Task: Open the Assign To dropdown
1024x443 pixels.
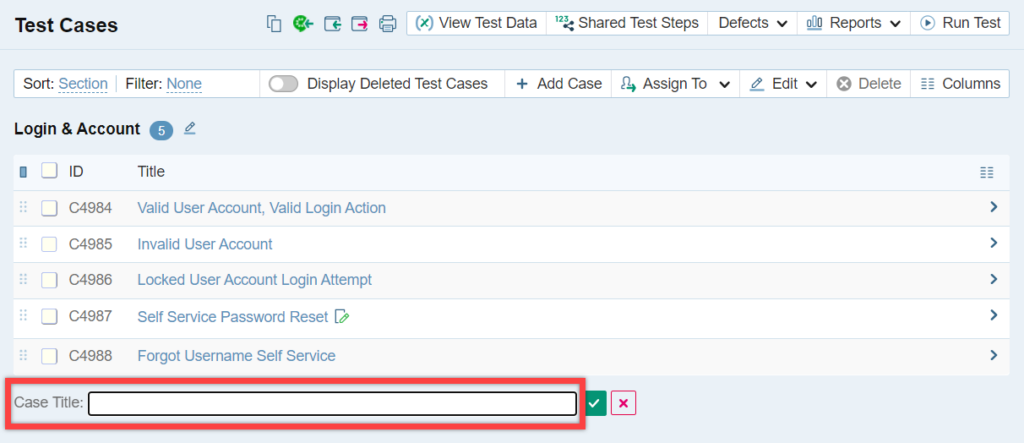Action: pos(676,84)
